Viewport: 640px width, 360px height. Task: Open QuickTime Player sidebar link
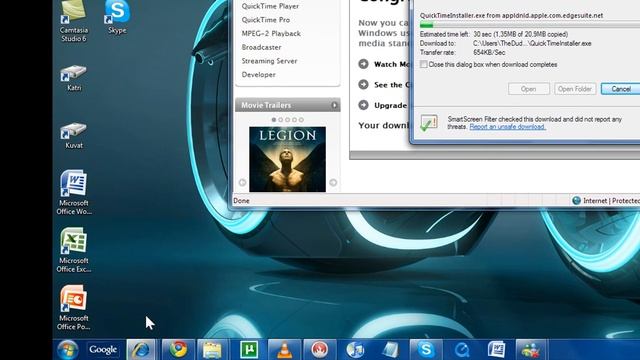(x=270, y=6)
